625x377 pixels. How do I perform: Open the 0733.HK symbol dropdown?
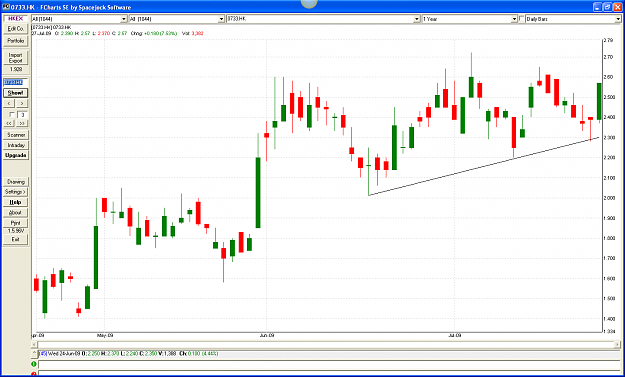(x=417, y=19)
